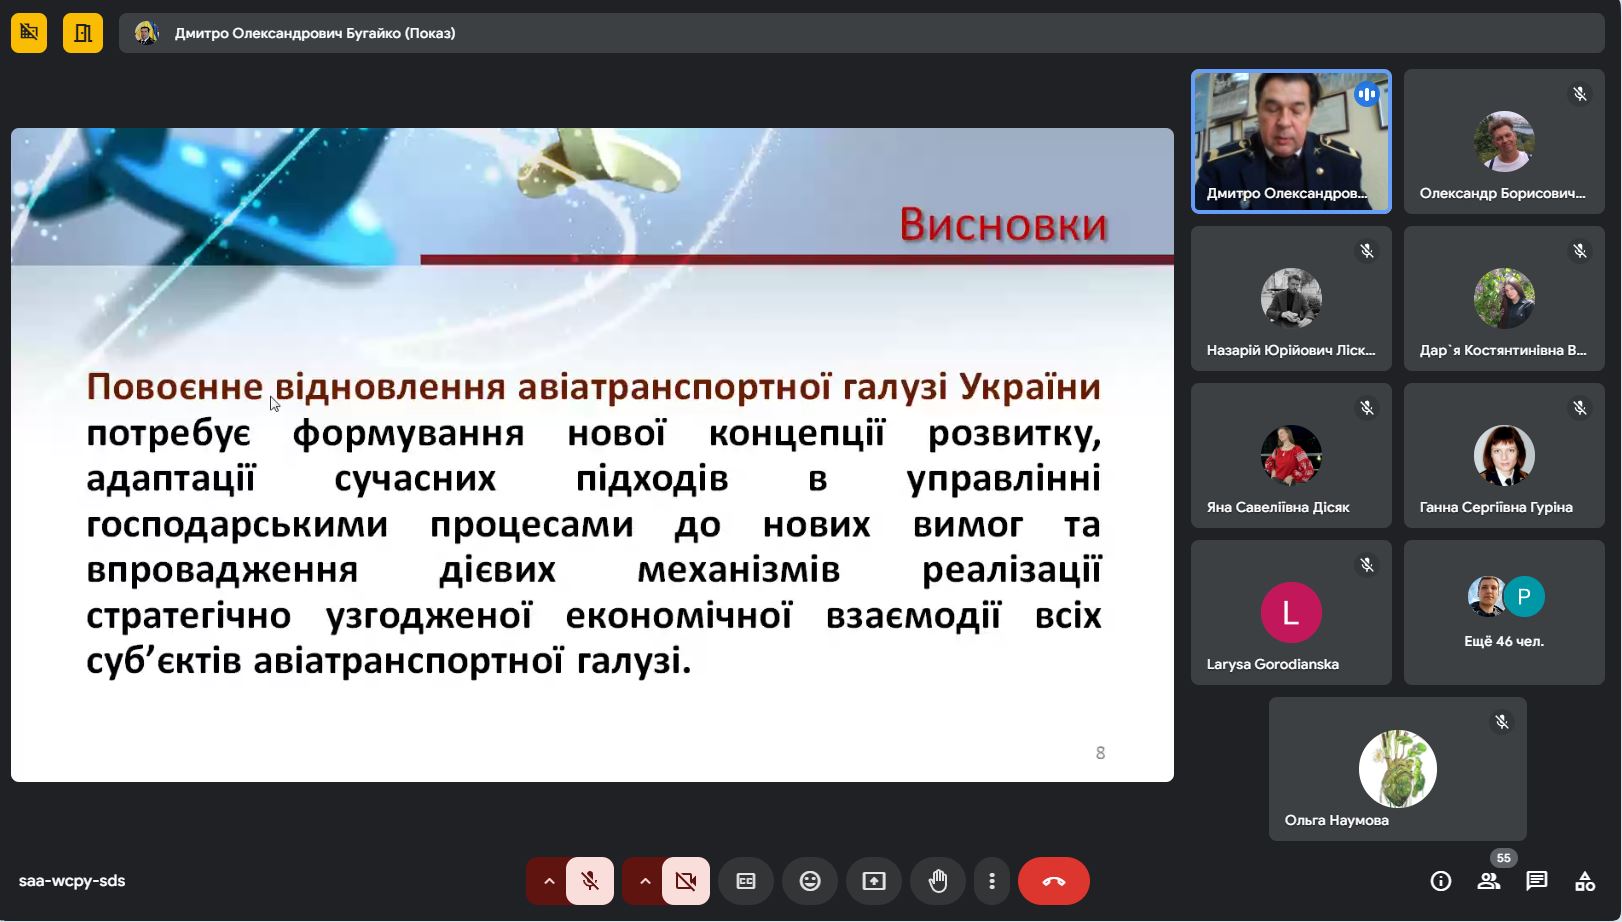
Task: Send an emoji reaction
Action: 810,881
